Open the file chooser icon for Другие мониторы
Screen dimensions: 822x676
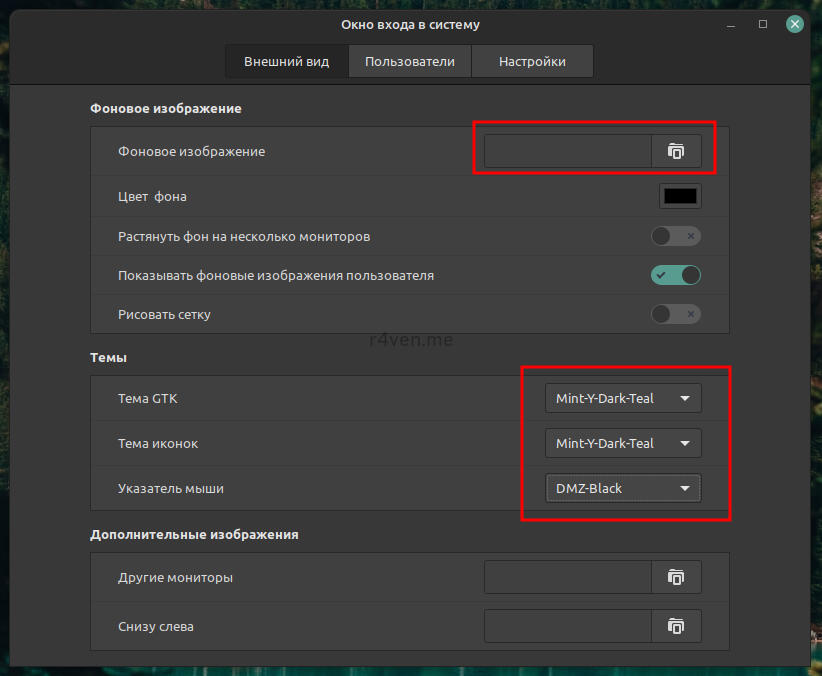point(676,577)
